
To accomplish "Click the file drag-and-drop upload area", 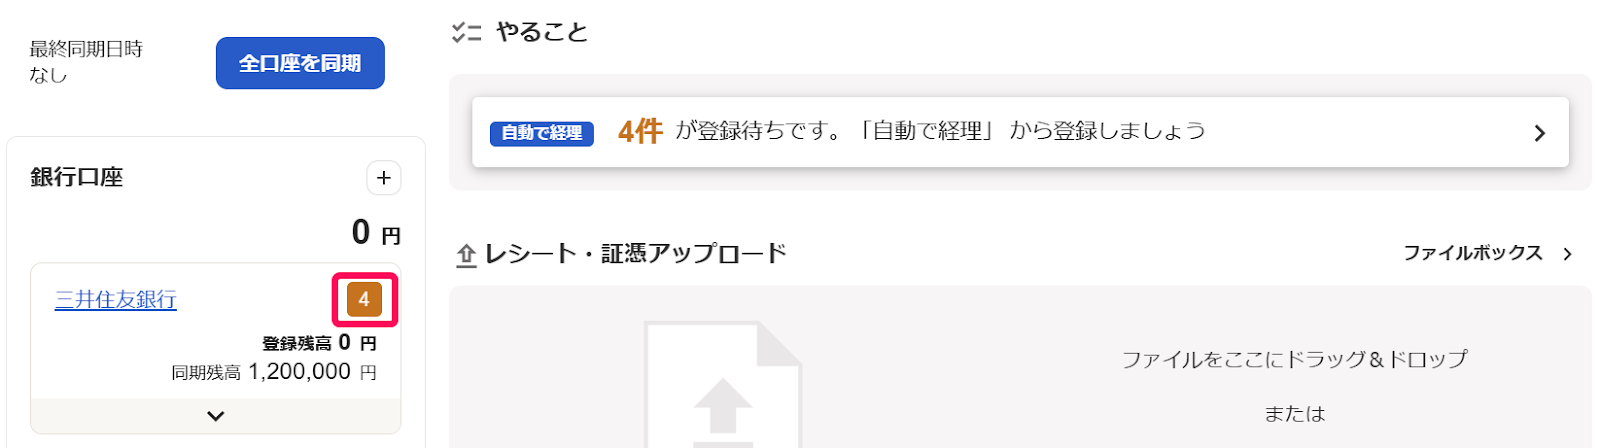I will [1020, 367].
